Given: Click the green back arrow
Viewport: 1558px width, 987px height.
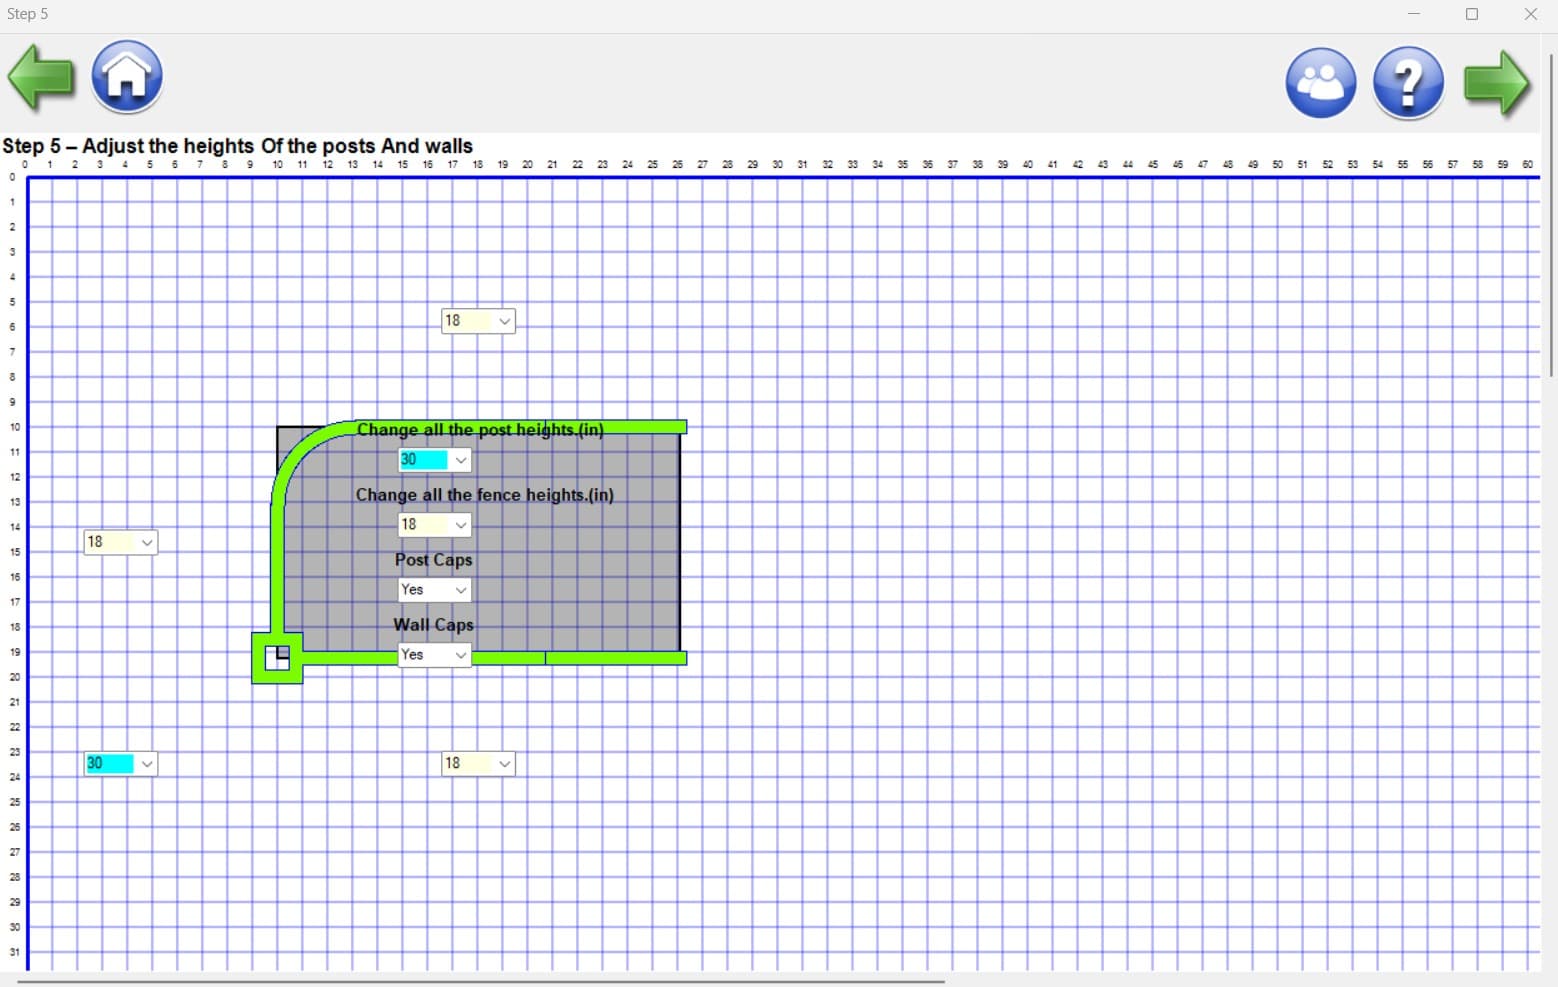Looking at the screenshot, I should point(41,77).
